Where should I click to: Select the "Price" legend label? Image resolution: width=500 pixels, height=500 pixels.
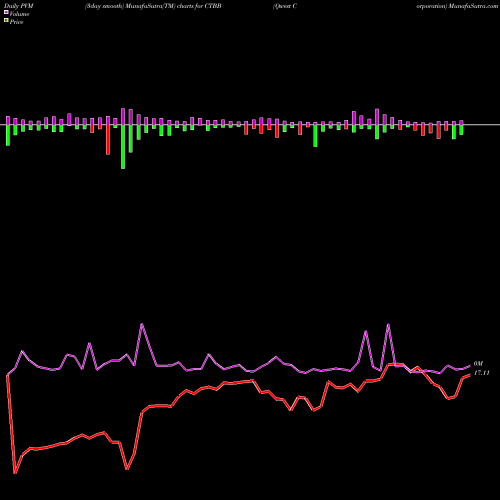pos(16,22)
